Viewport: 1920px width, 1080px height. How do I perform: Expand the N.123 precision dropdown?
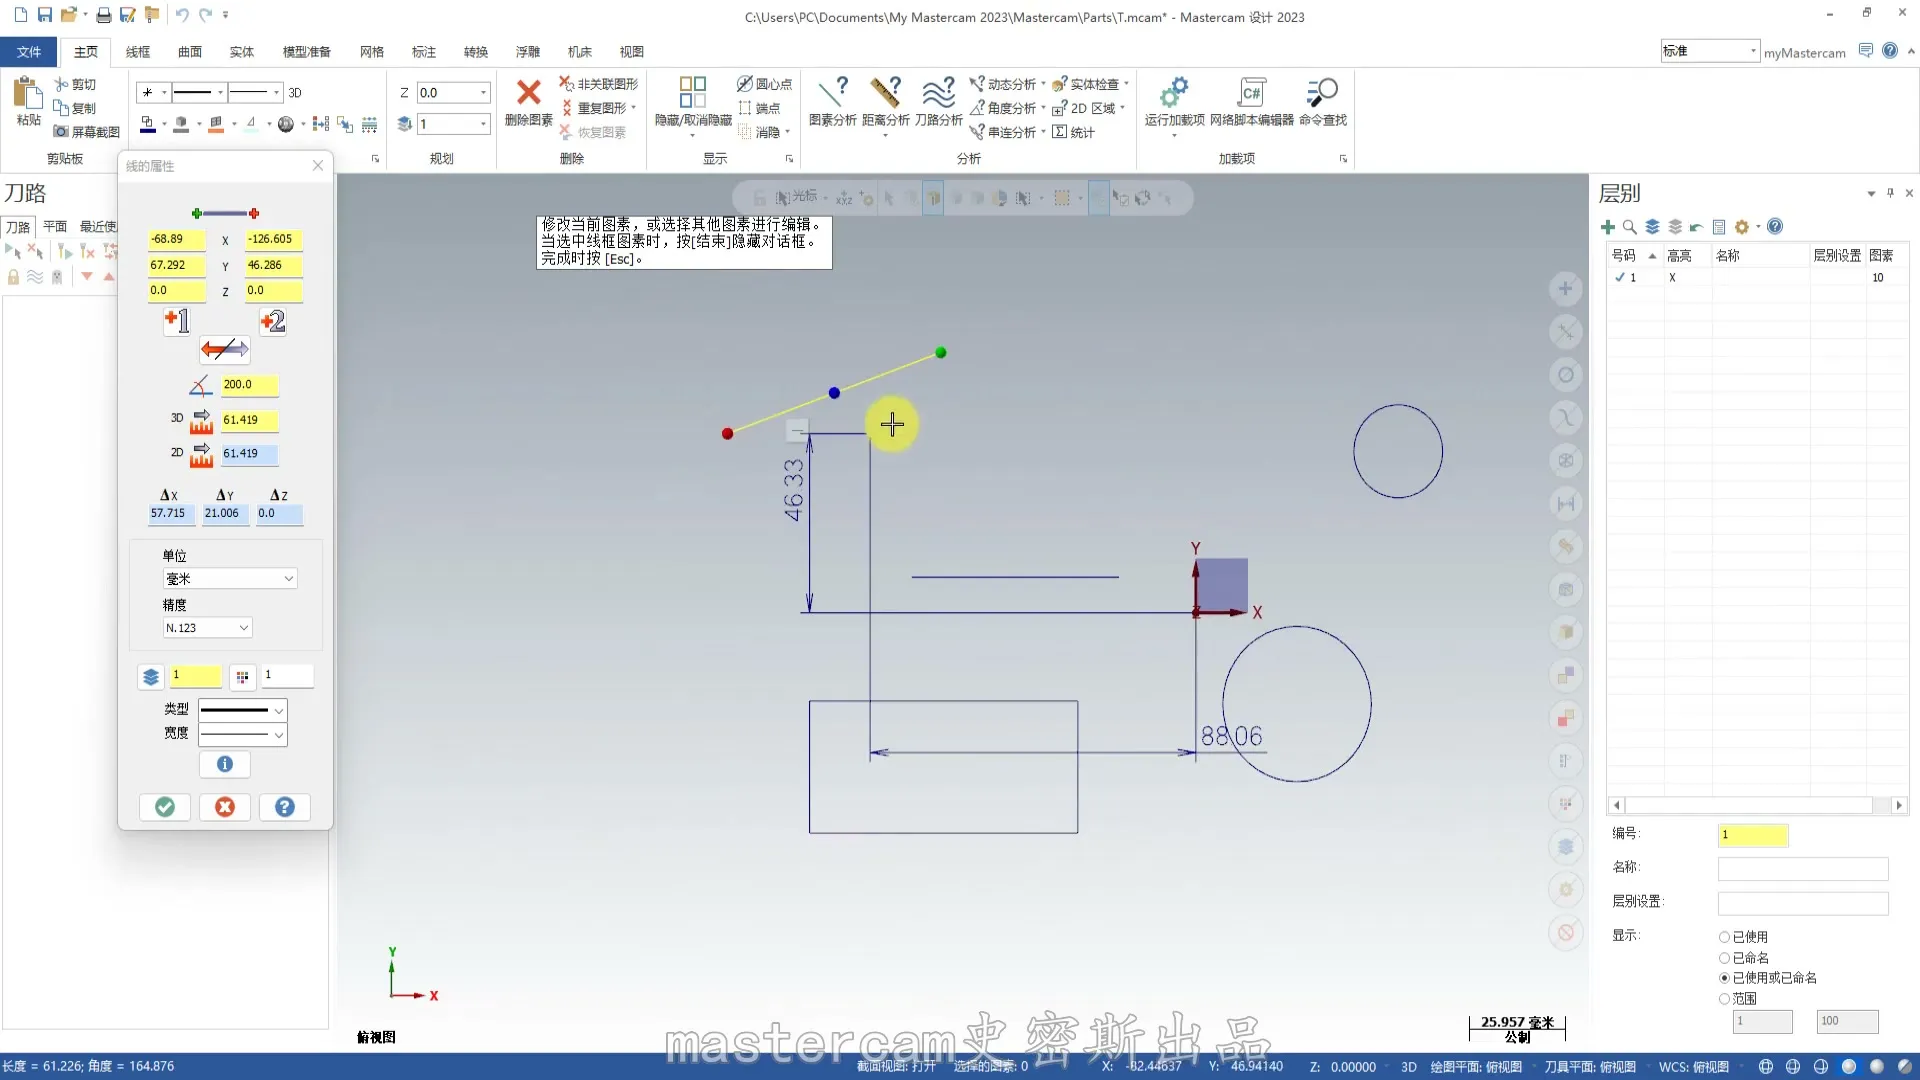207,628
